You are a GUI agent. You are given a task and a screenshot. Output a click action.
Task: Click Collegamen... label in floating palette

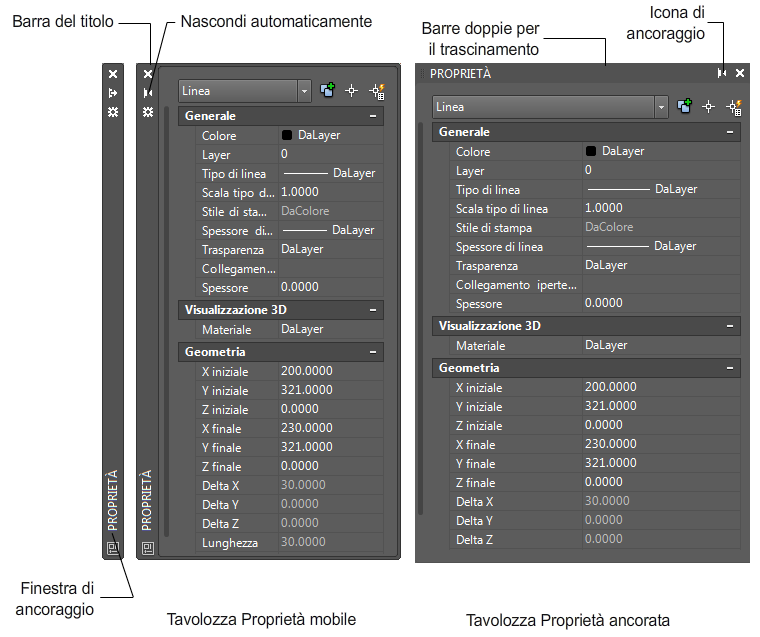point(238,269)
